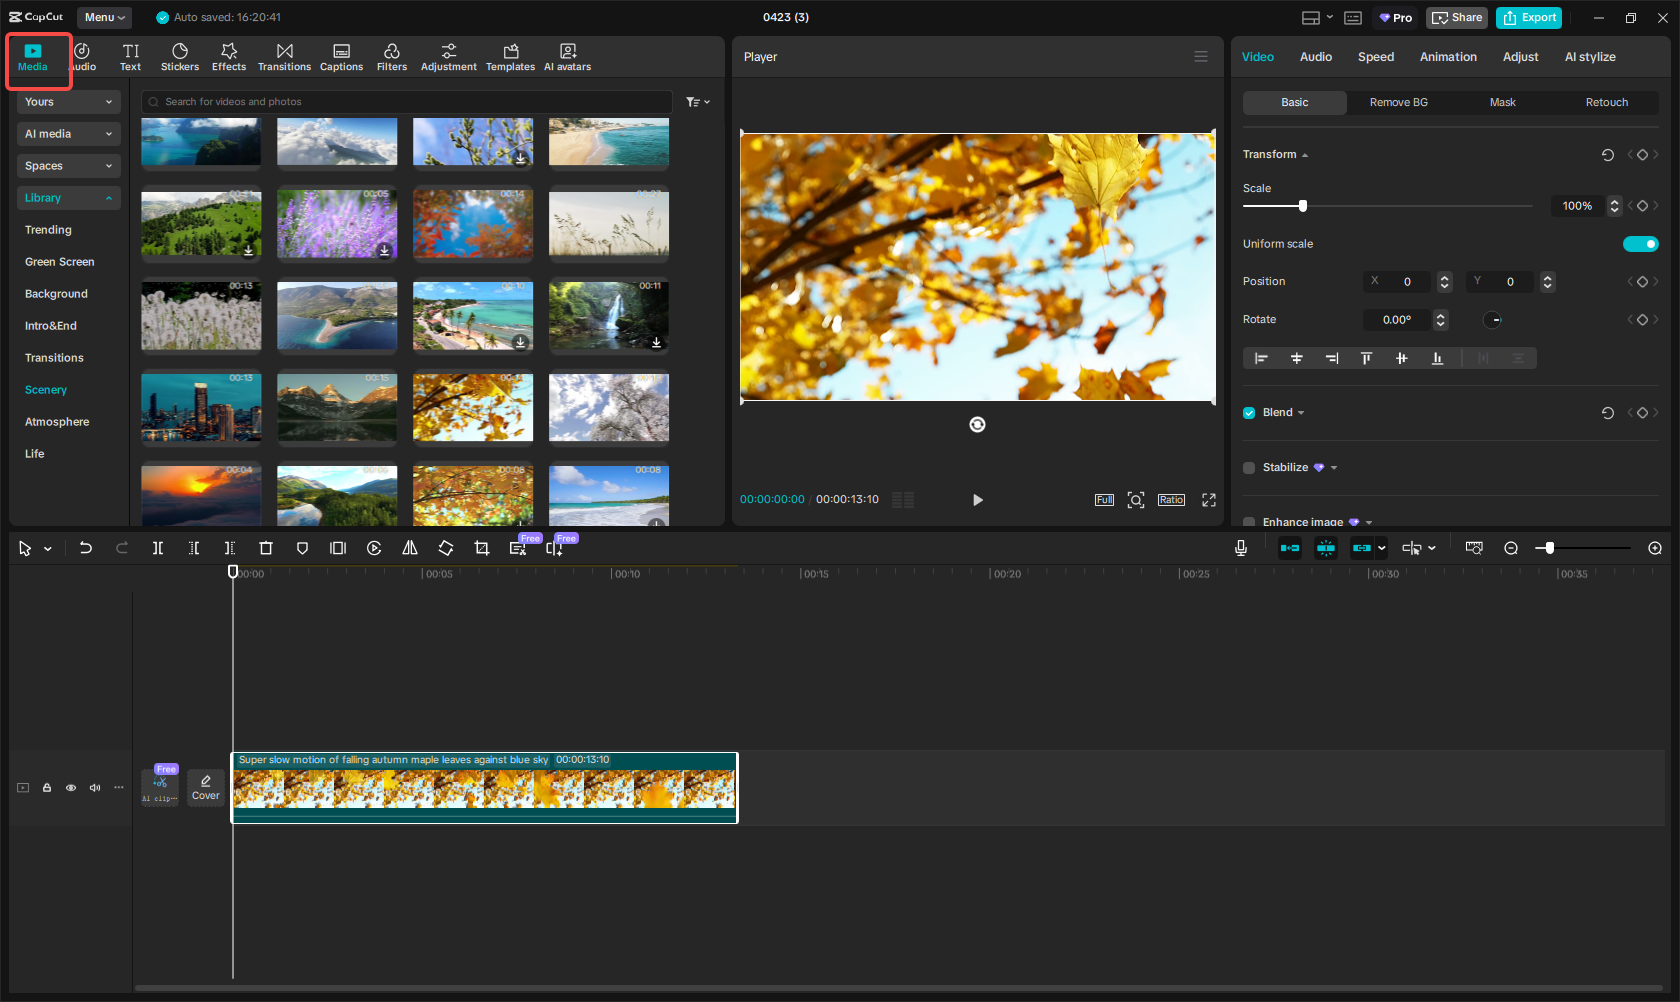This screenshot has width=1680, height=1002.
Task: Open the Audio tab in the right panel
Action: click(1315, 57)
